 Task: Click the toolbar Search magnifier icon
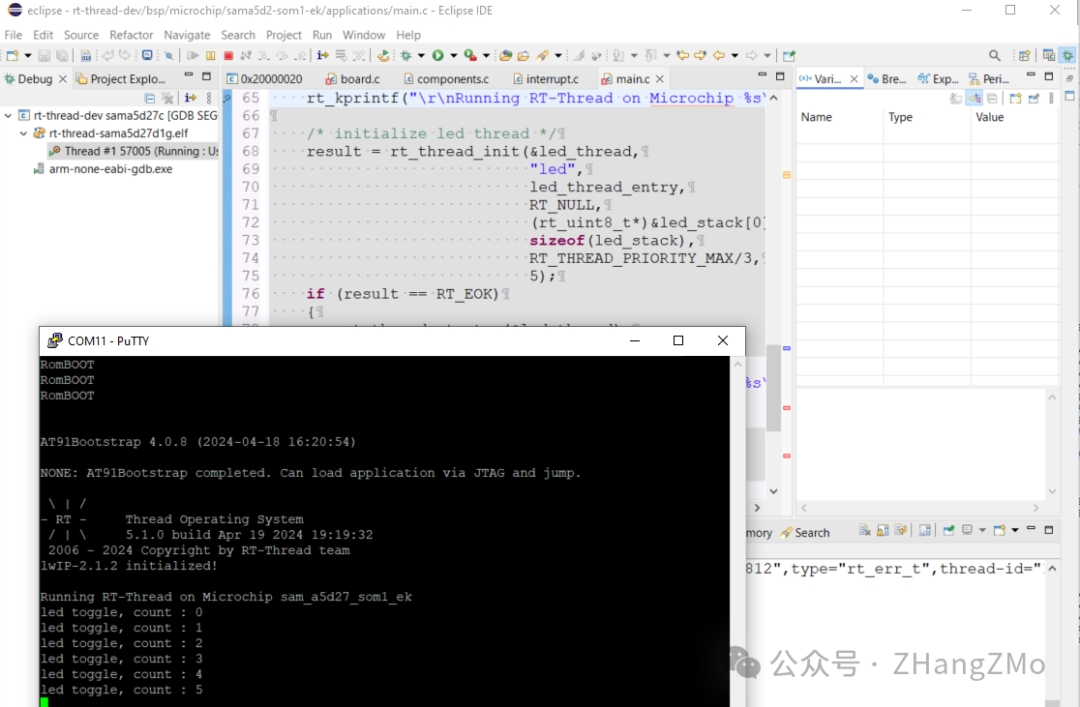[995, 56]
